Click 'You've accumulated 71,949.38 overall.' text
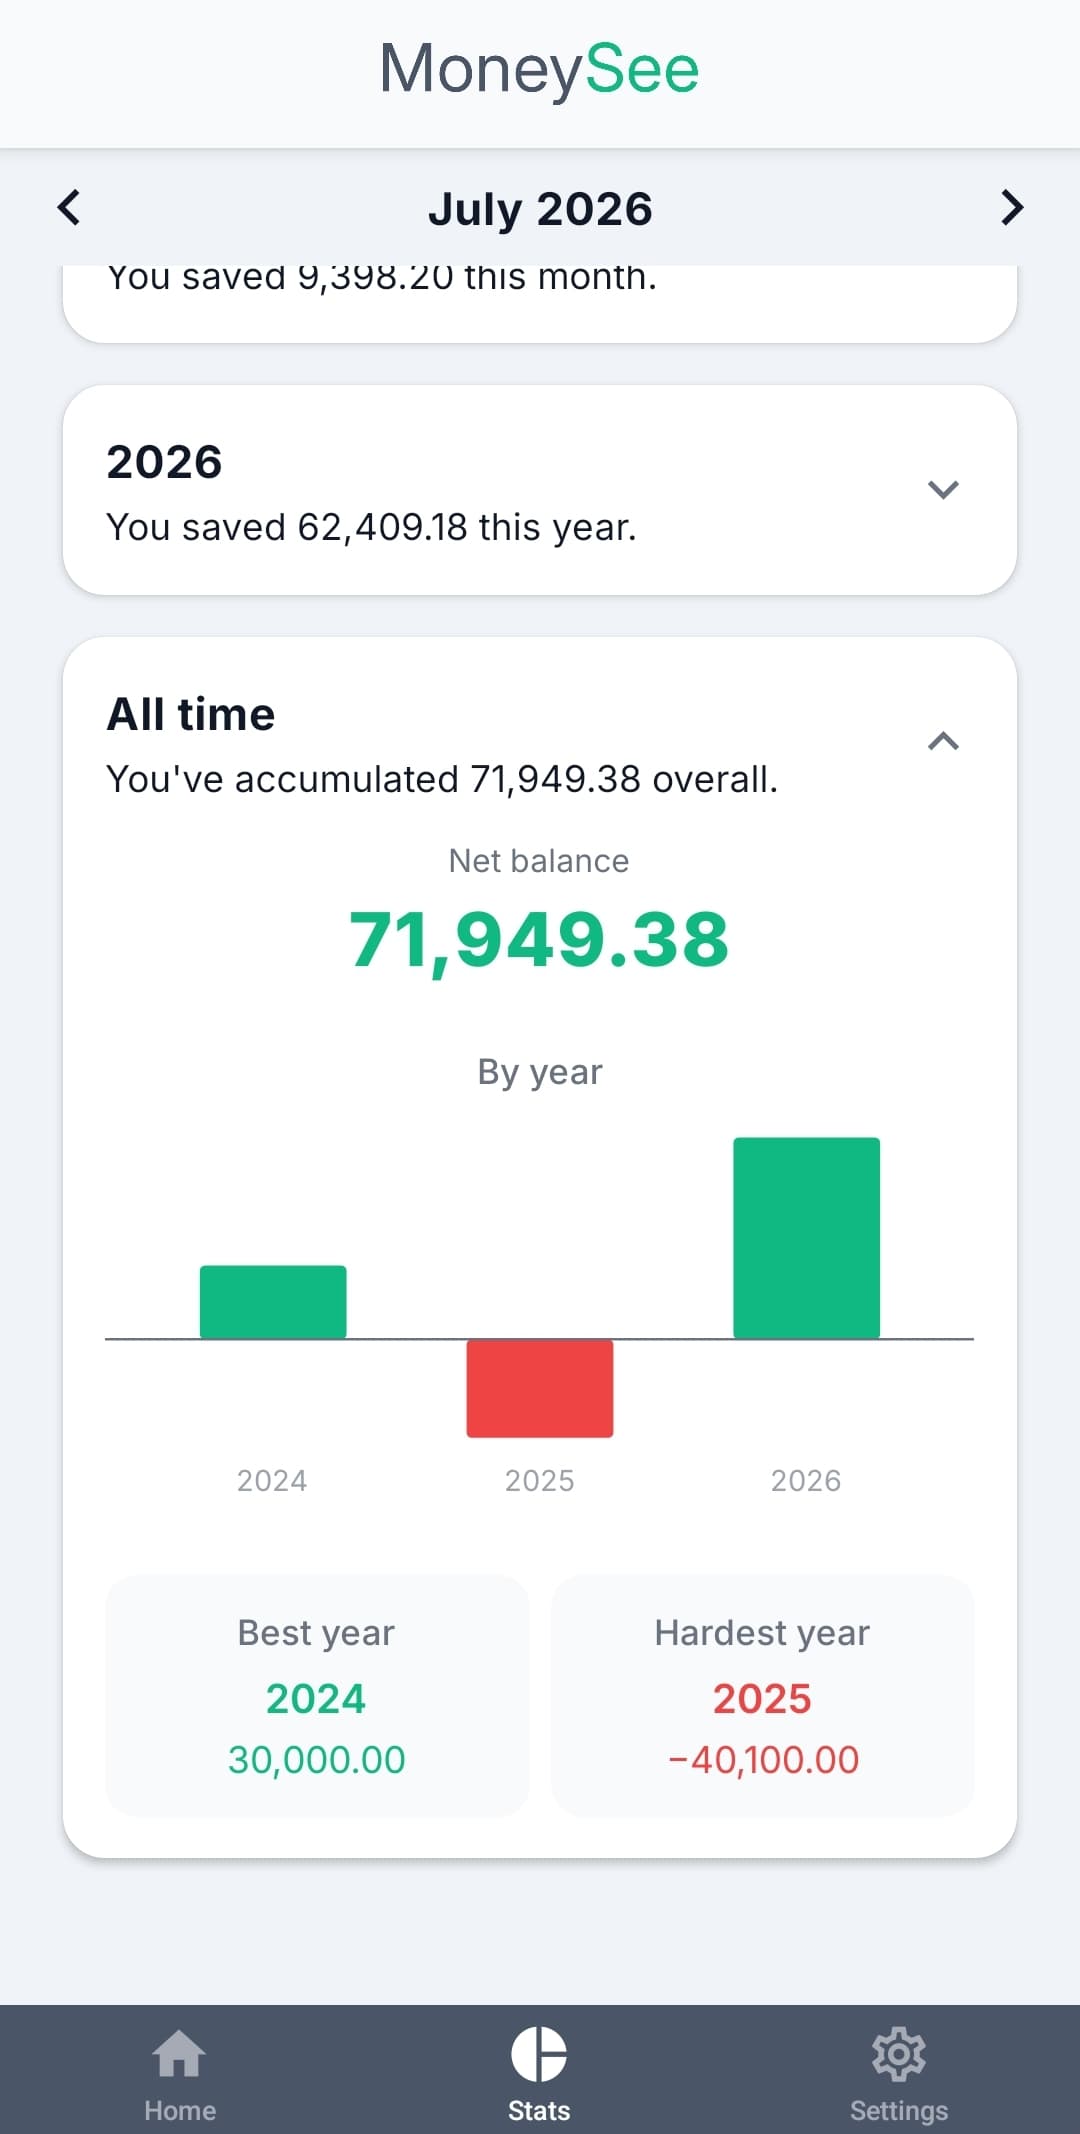 click(x=442, y=779)
